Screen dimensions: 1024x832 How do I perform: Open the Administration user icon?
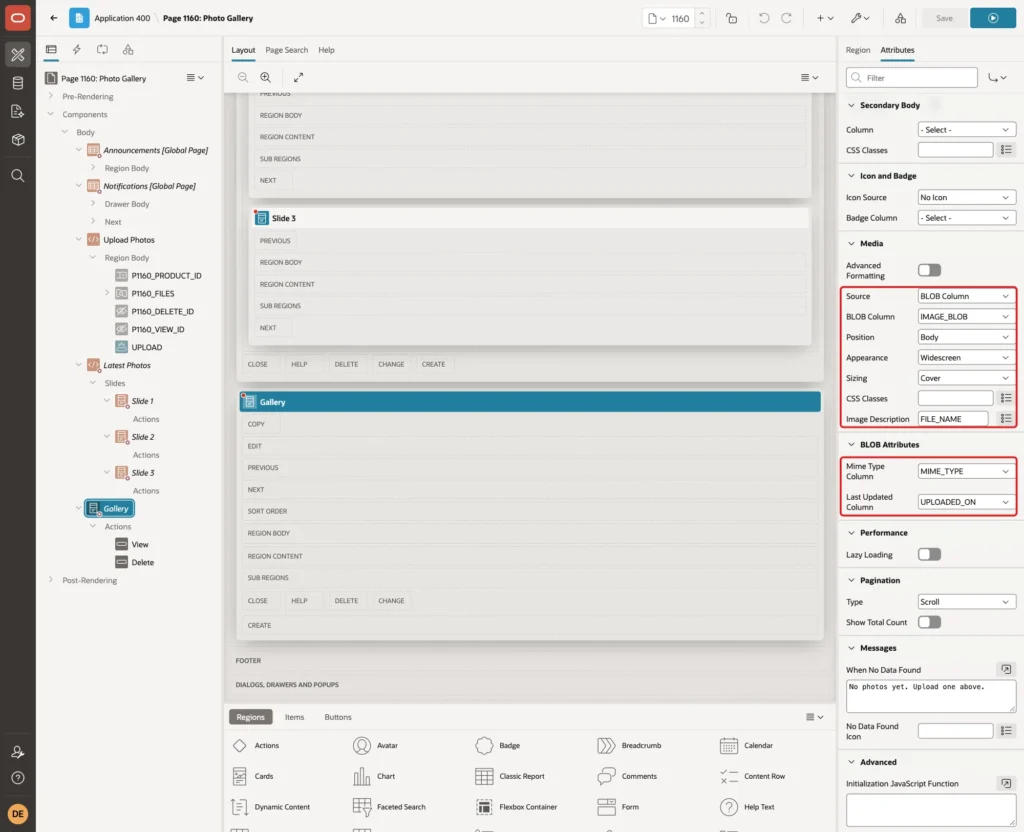coord(18,752)
